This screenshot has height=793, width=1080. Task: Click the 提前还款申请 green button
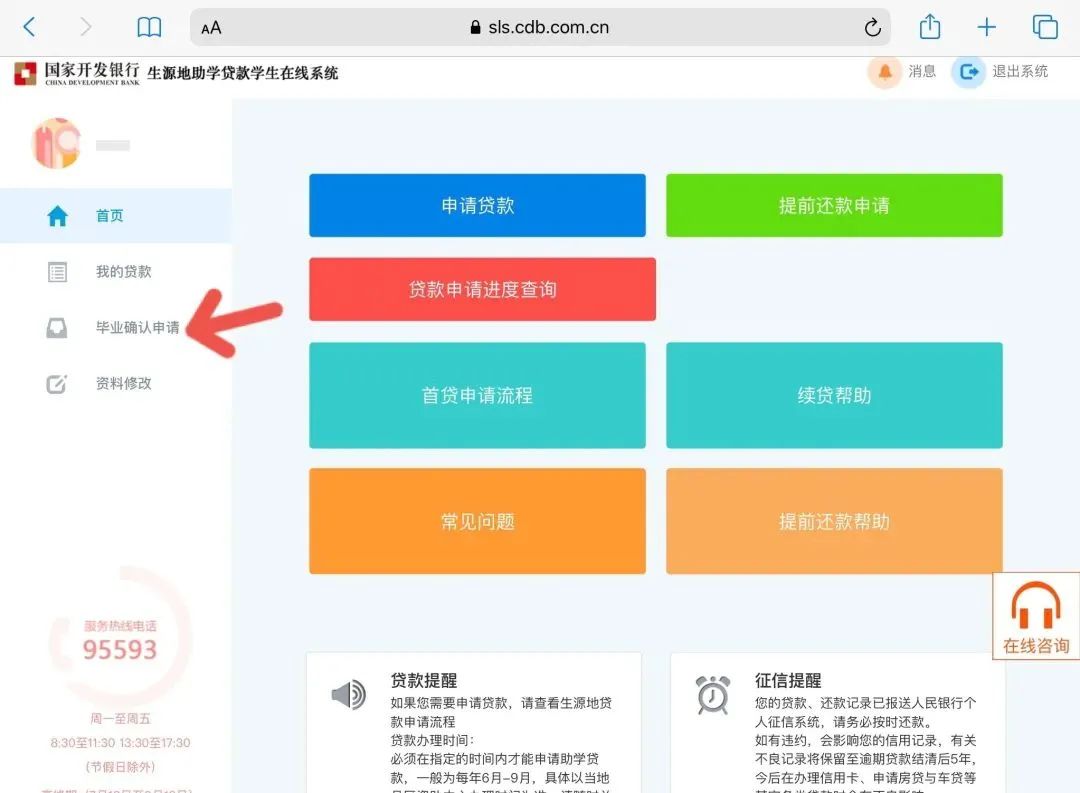(834, 205)
